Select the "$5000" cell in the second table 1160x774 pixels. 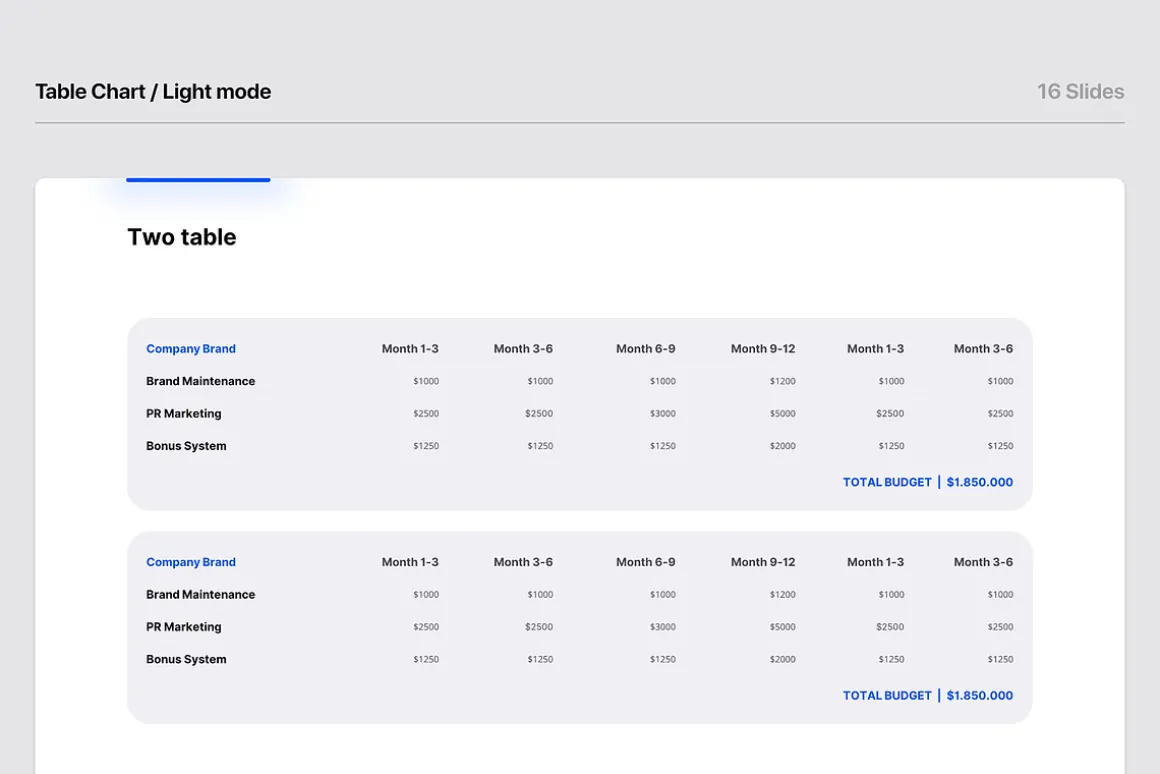(x=783, y=627)
